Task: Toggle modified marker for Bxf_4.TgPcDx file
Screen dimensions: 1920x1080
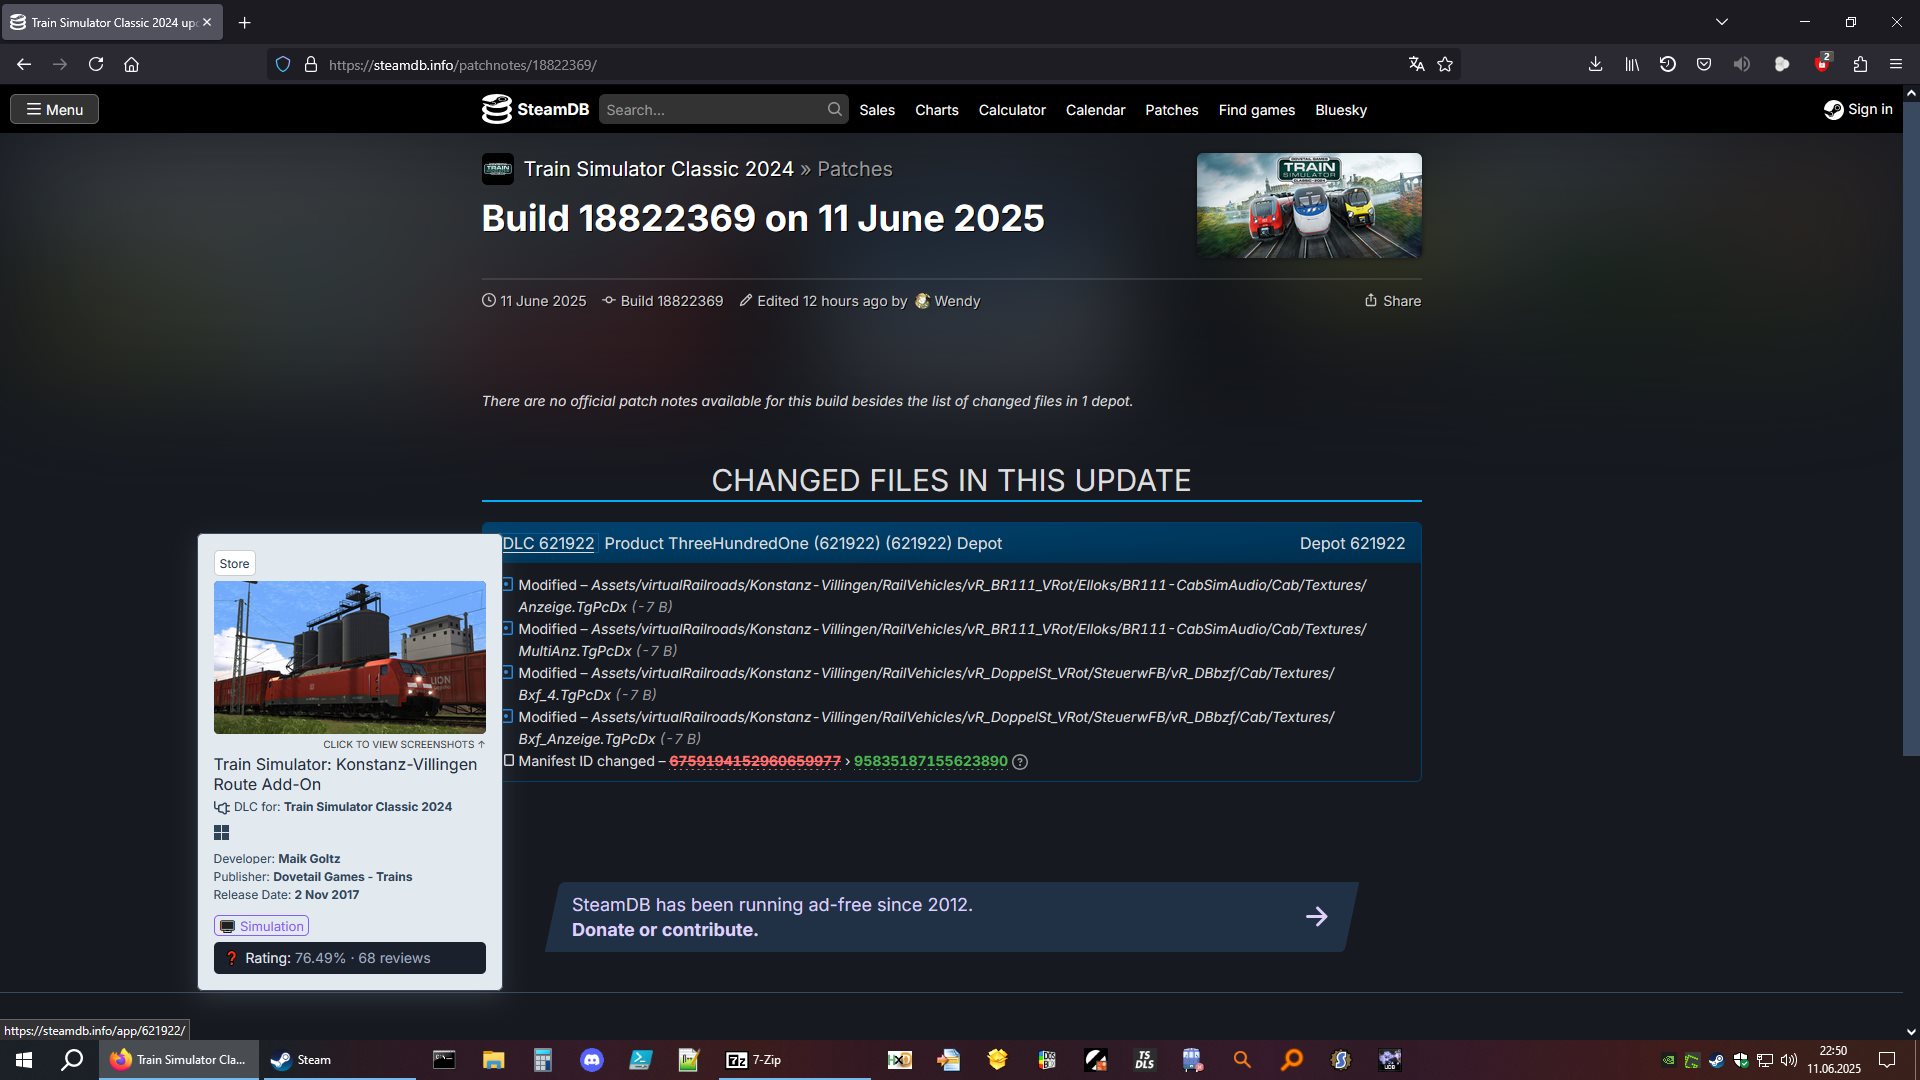Action: 508,673
